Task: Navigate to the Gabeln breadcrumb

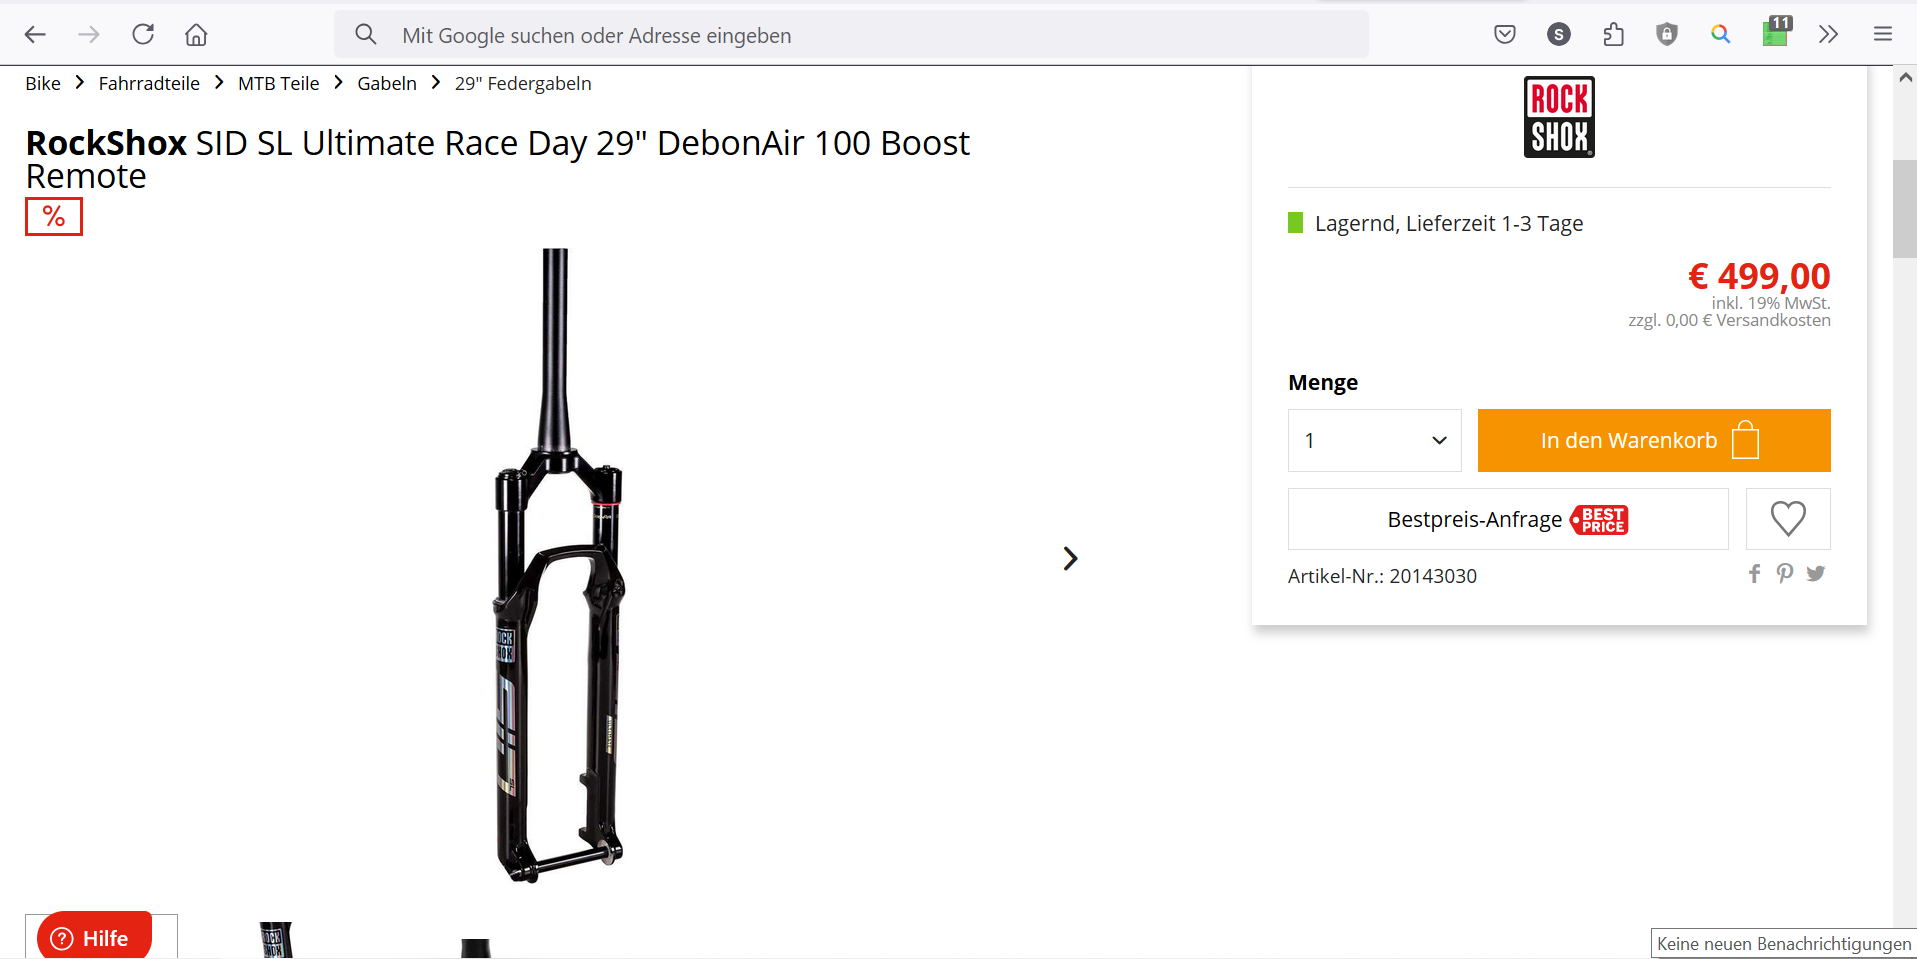Action: [x=386, y=83]
